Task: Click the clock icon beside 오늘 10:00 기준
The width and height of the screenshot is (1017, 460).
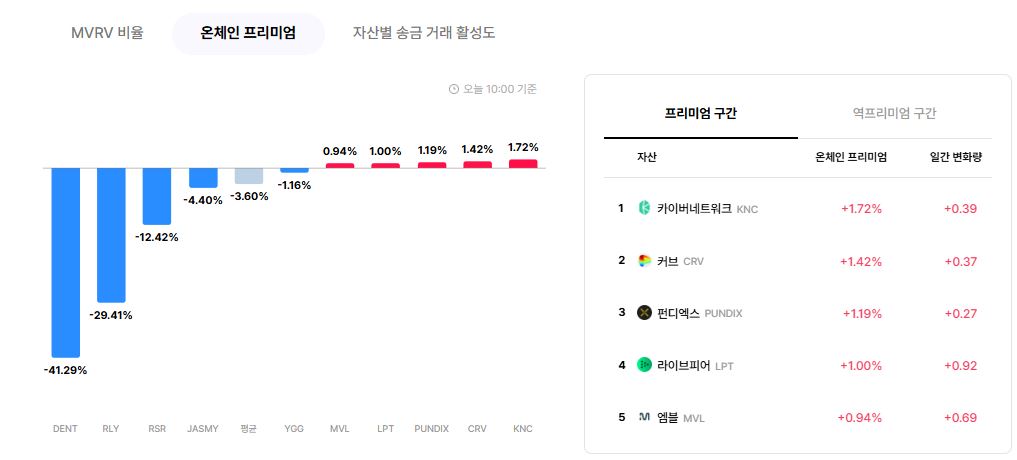Action: click(x=454, y=90)
